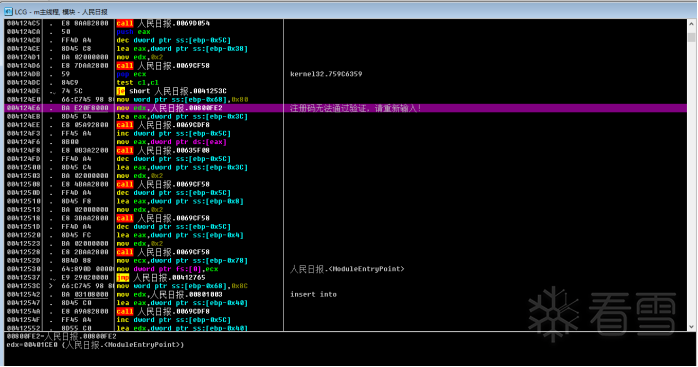Click info pane line '00800FE2=' value

coord(61,336)
